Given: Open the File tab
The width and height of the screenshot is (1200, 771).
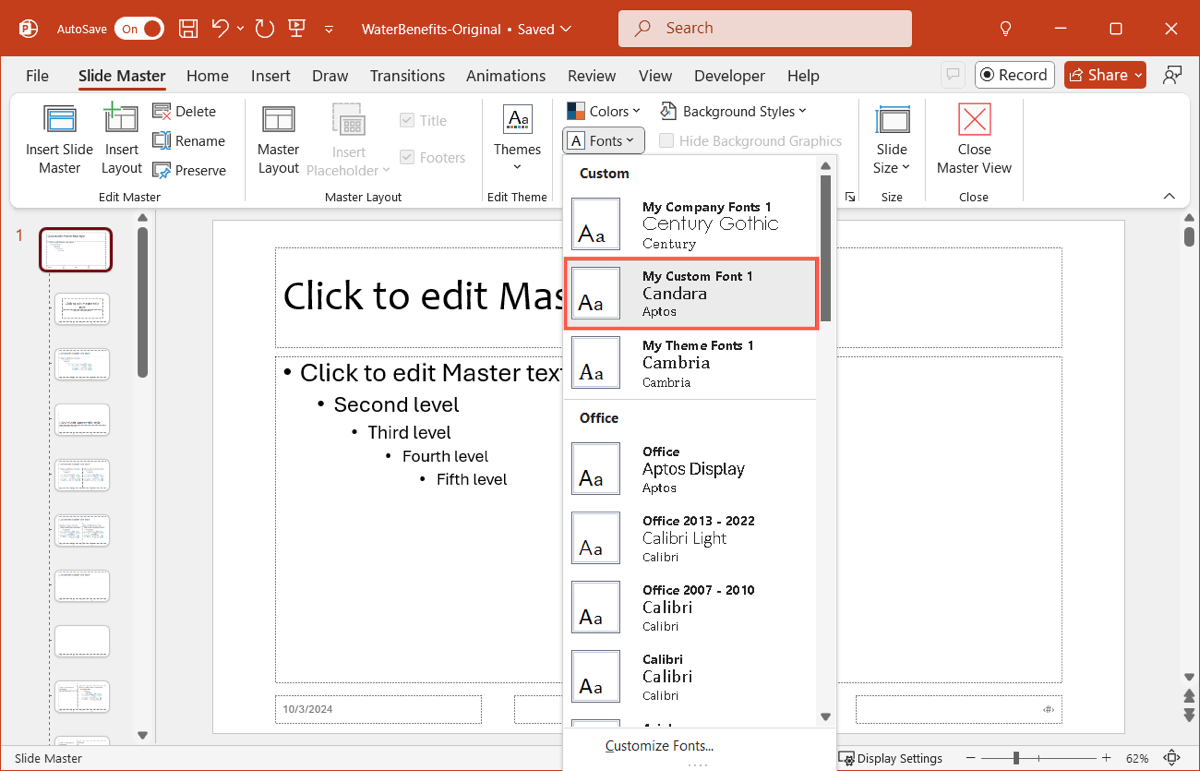Looking at the screenshot, I should (37, 75).
